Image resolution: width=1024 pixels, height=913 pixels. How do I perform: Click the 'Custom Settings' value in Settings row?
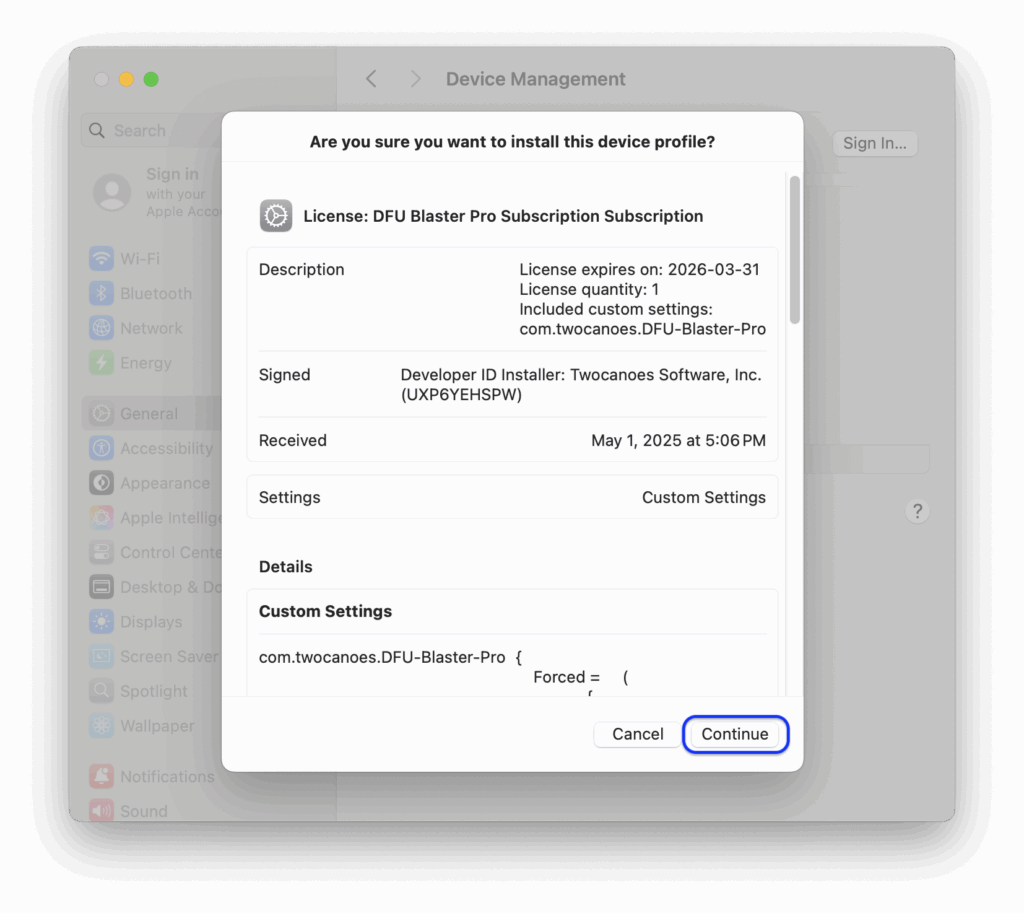[703, 498]
